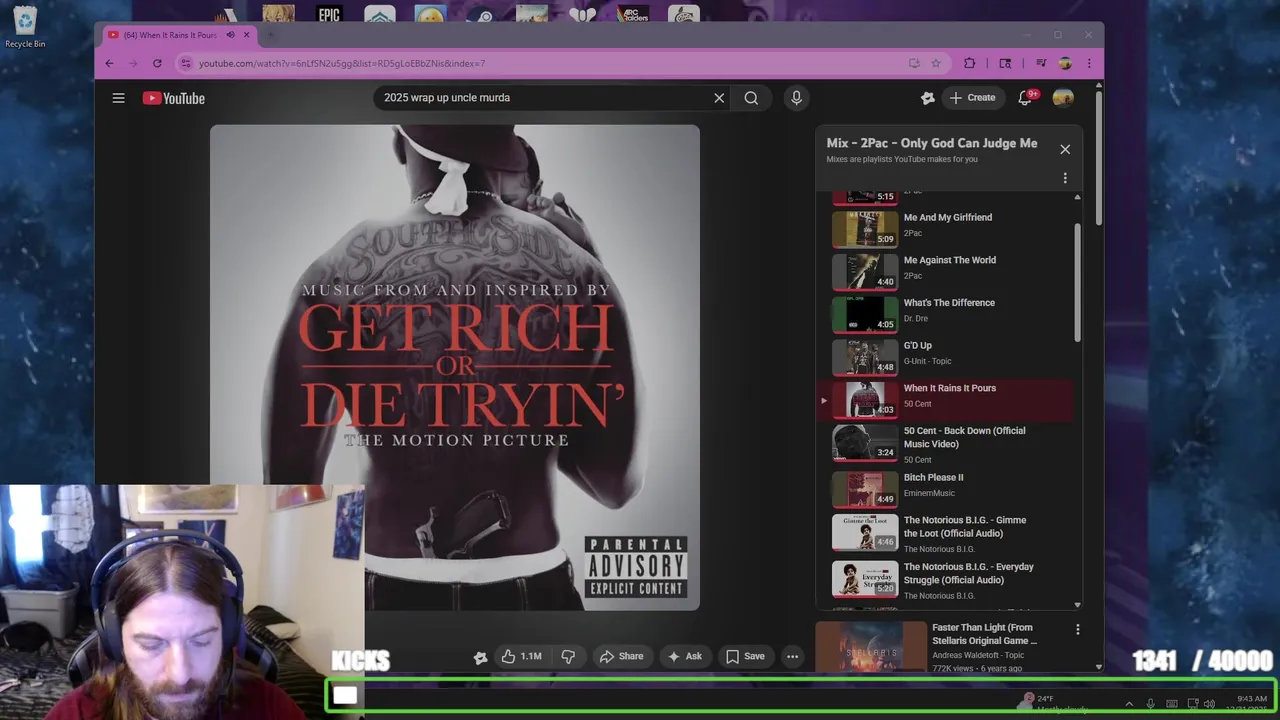Save the video to a playlist
Screen dimensions: 1280x720
point(745,656)
